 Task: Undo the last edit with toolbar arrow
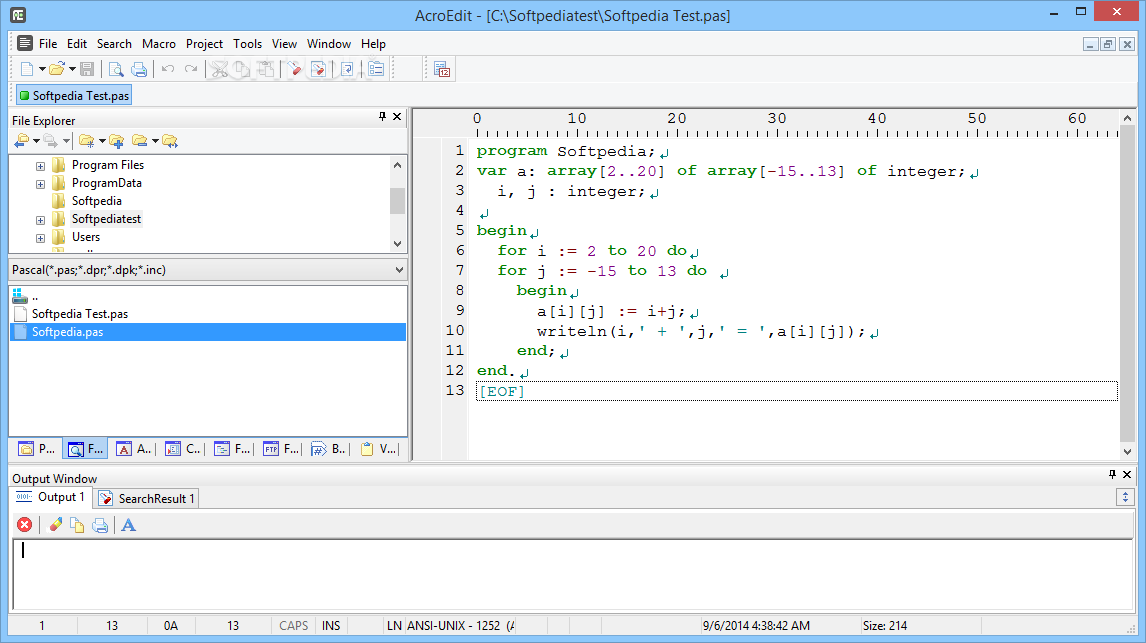168,69
